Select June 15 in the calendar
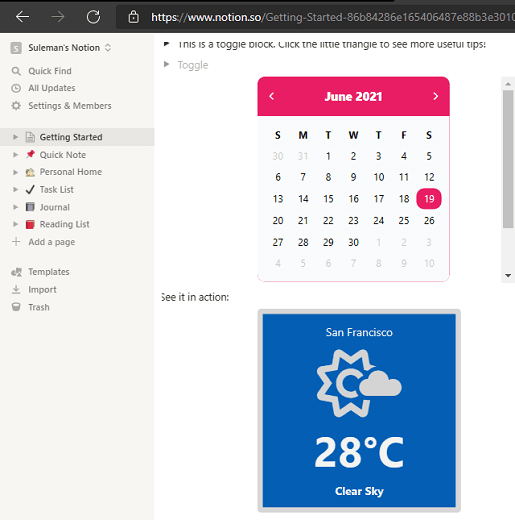The width and height of the screenshot is (515, 520). coord(328,199)
